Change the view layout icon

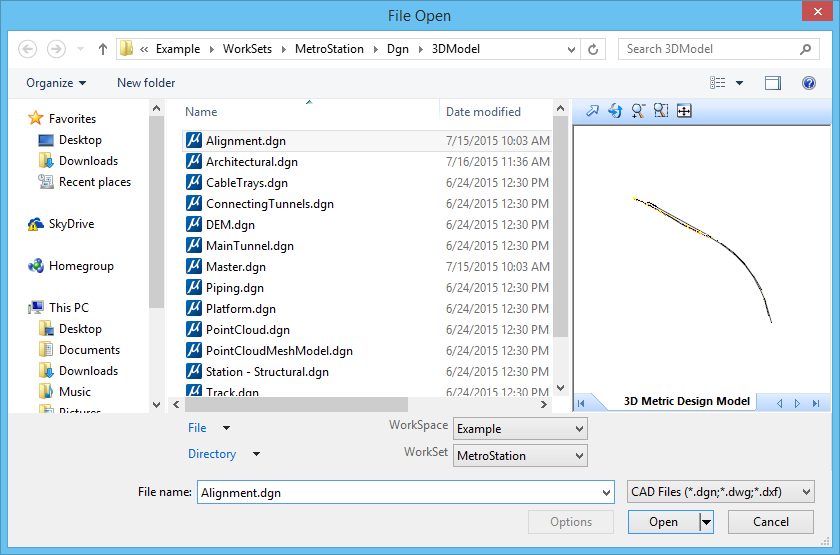717,82
